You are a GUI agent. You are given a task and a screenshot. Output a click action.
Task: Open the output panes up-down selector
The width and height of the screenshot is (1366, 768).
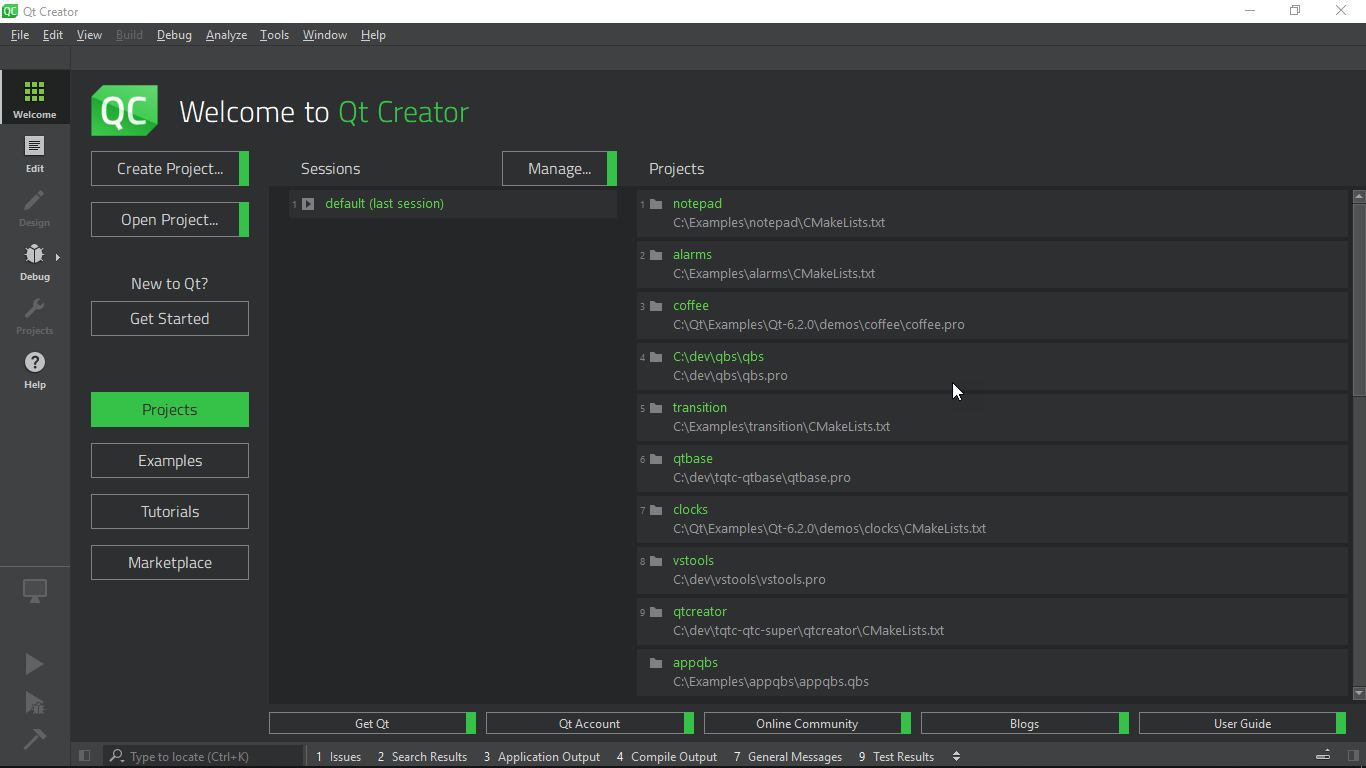pos(956,756)
